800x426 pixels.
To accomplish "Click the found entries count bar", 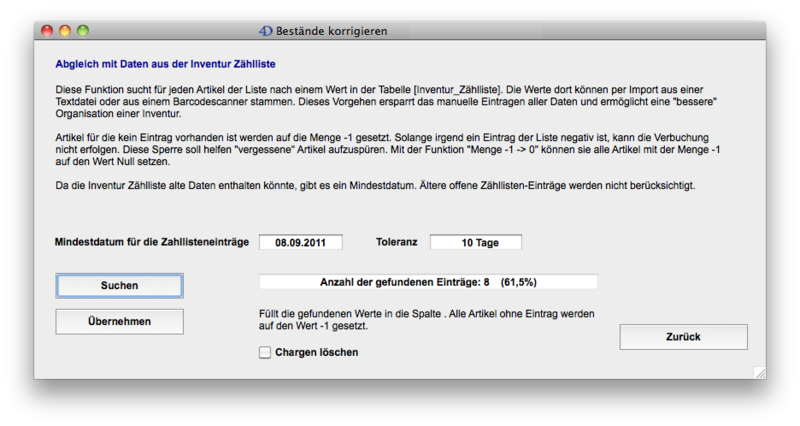I will tap(428, 282).
